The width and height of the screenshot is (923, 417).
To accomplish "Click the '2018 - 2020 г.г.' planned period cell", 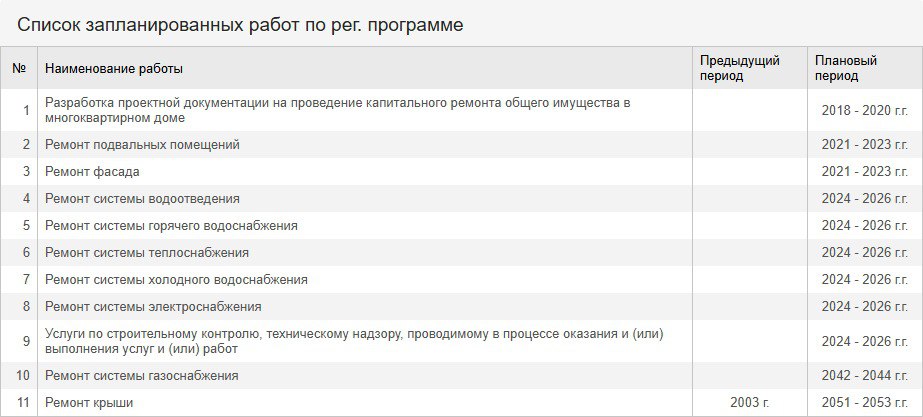I will [865, 110].
